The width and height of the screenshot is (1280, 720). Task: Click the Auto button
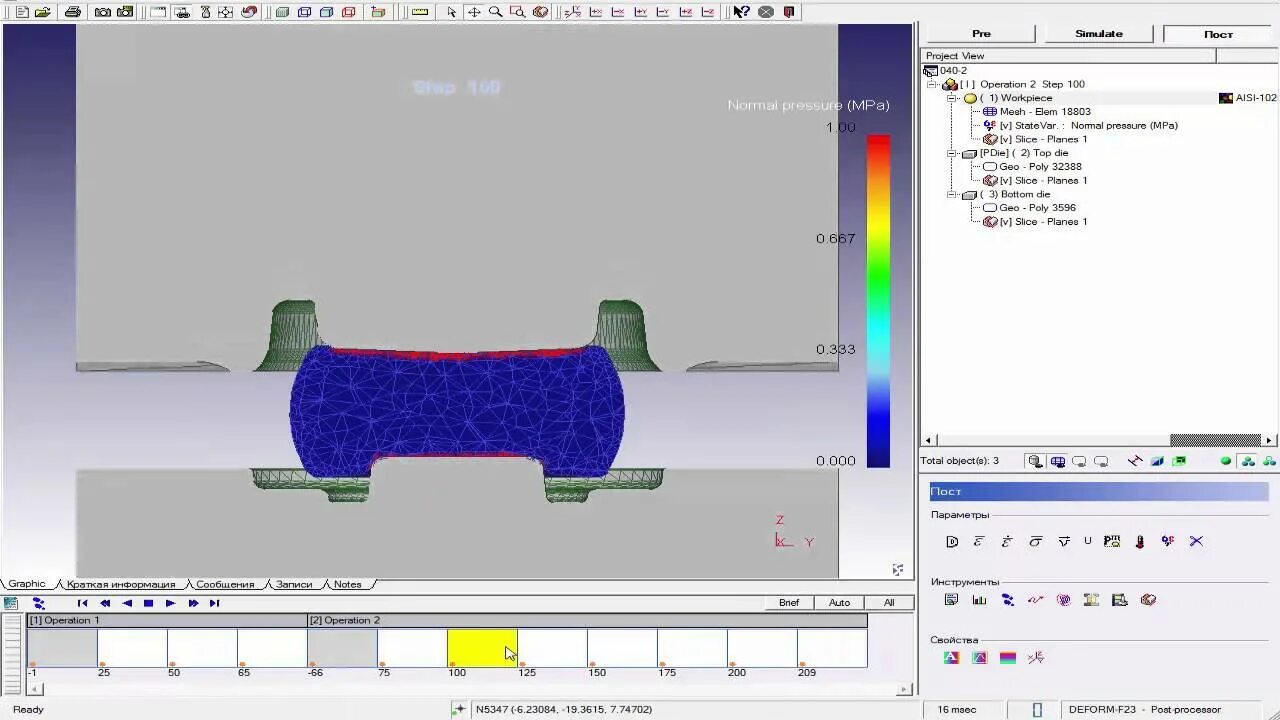tap(839, 602)
